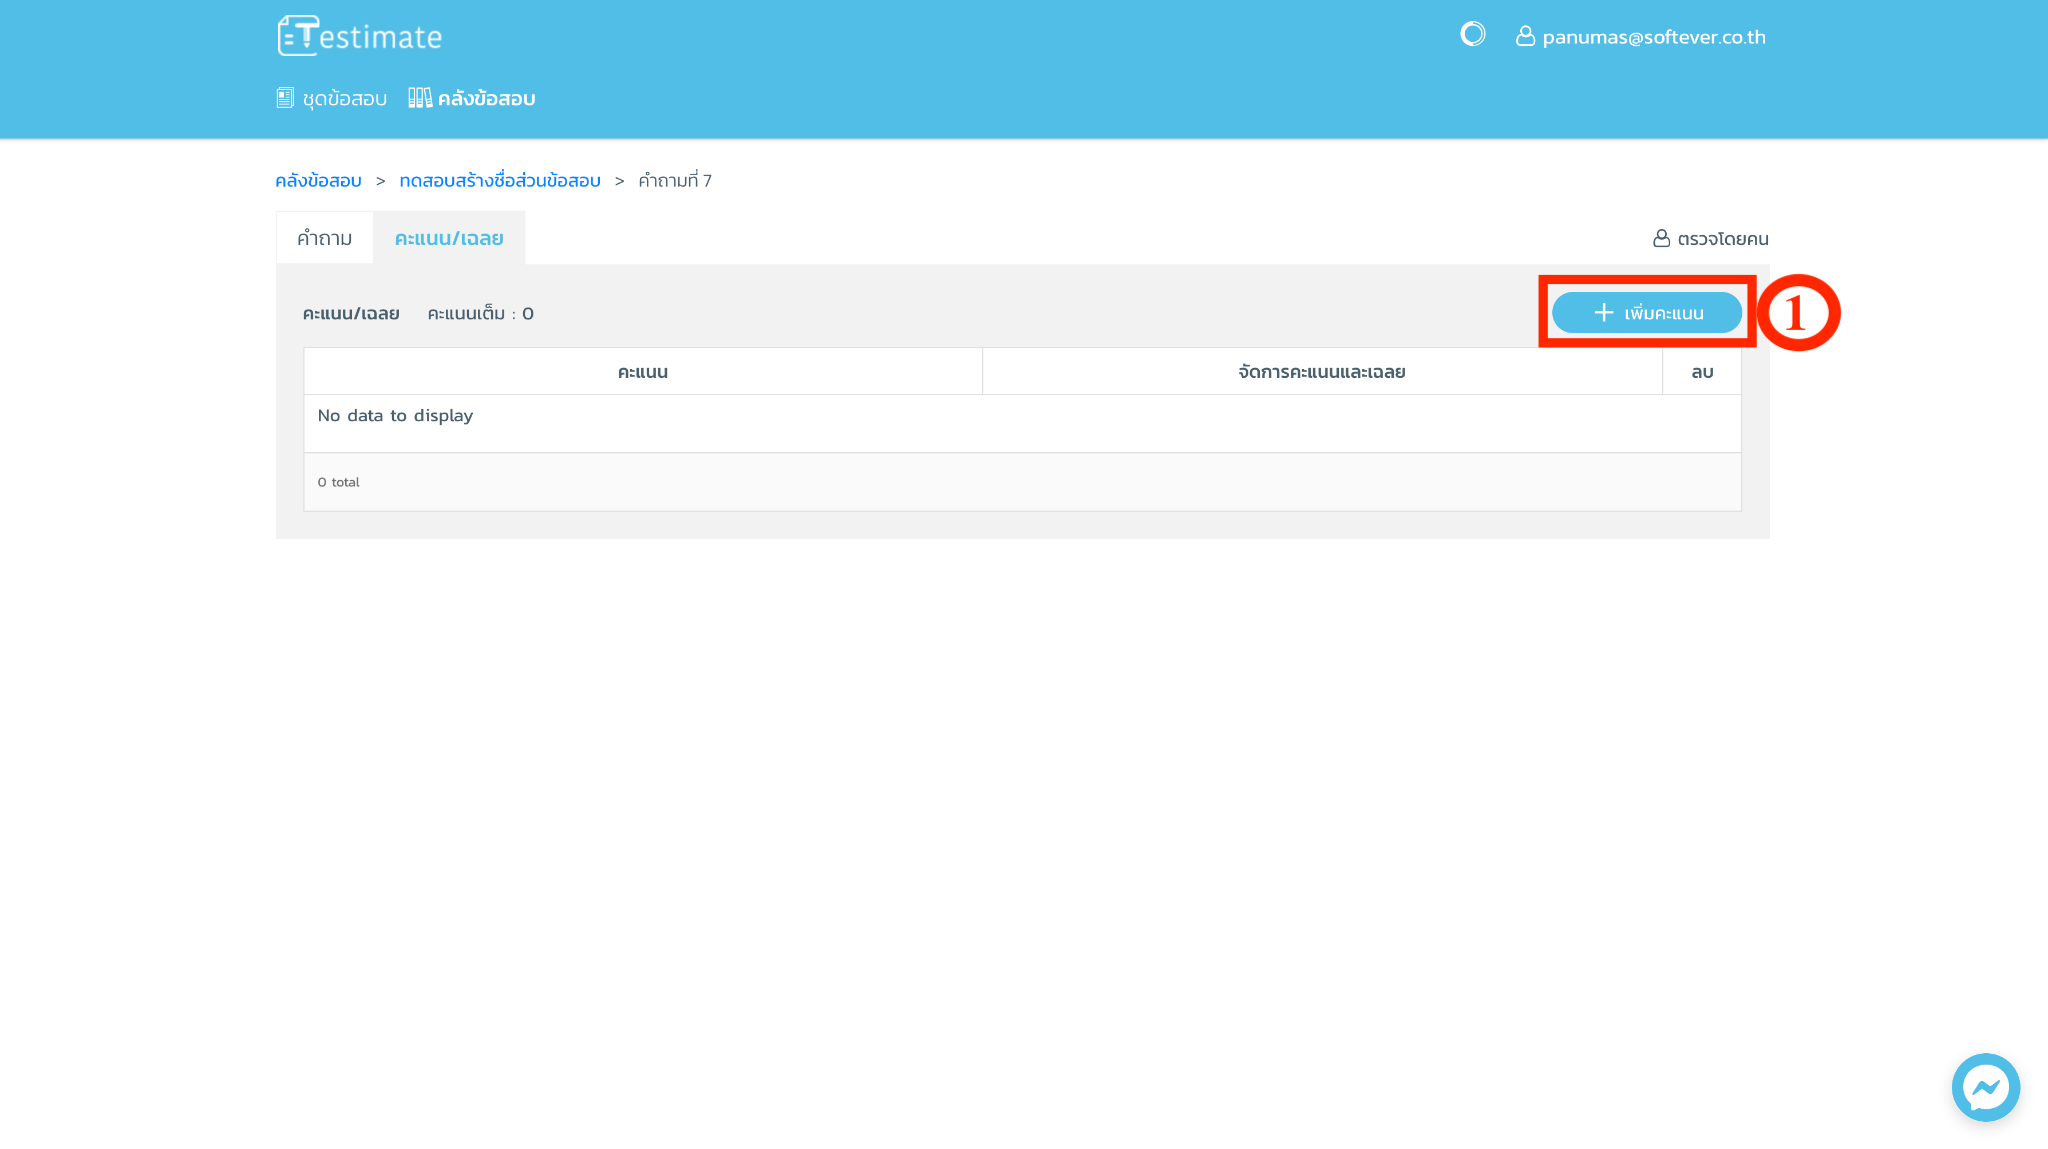Viewport: 2048px width, 1149px height.
Task: Click the คลังข้อสอบ books icon
Action: click(x=420, y=98)
